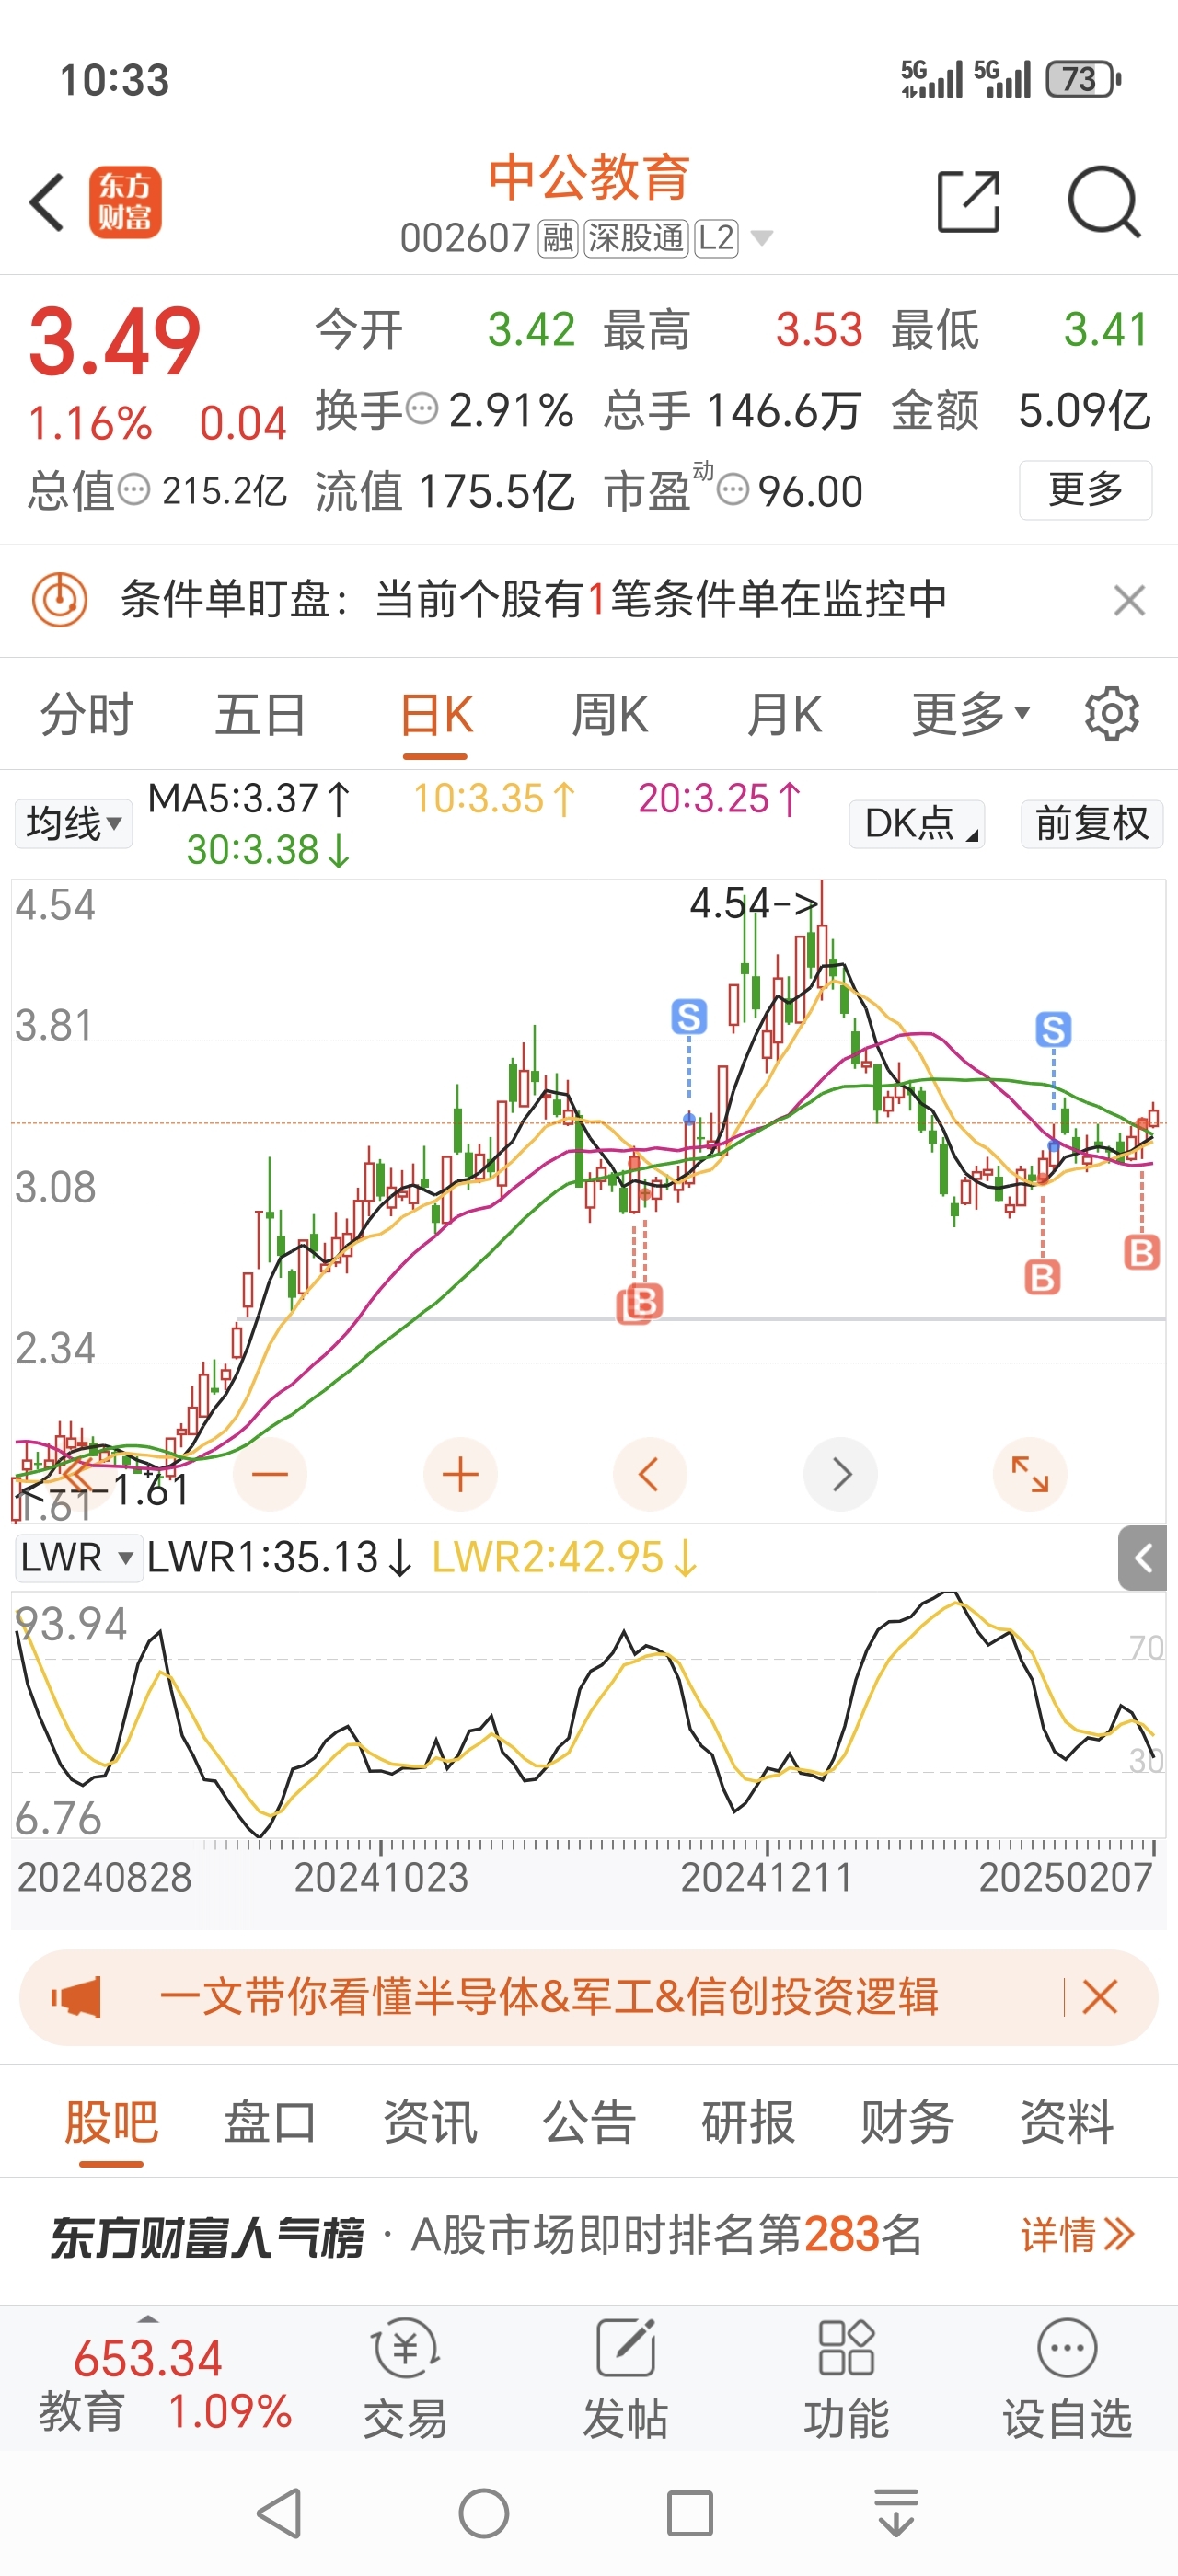Tap the second blue S sell marker
The width and height of the screenshot is (1178, 2576).
click(1053, 1029)
